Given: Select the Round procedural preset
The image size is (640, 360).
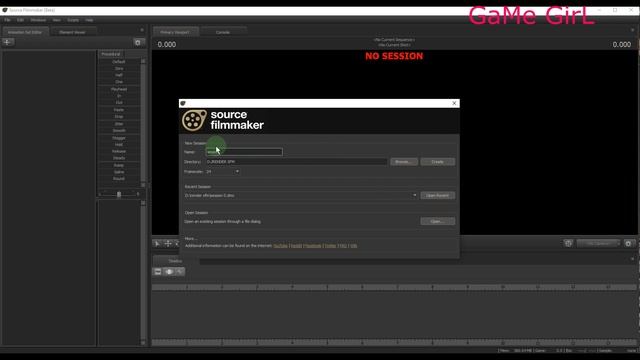Looking at the screenshot, I should point(119,178).
